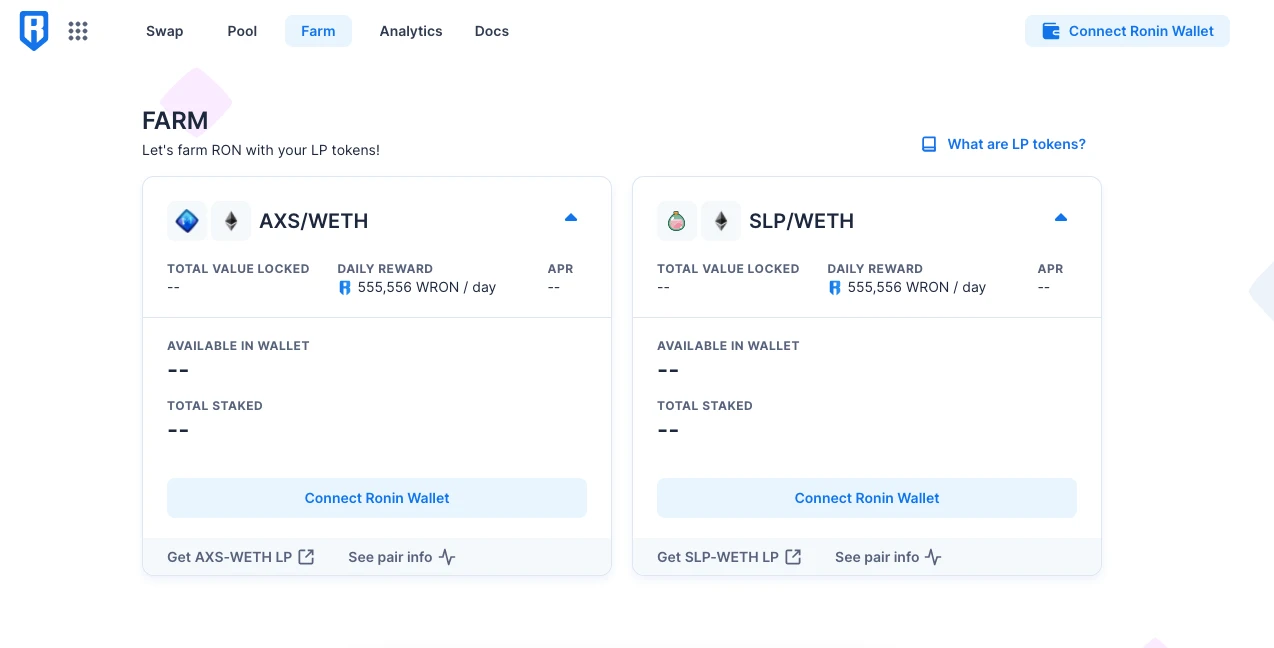
Task: Click Connect Ronin Wallet in the header
Action: [x=1127, y=31]
